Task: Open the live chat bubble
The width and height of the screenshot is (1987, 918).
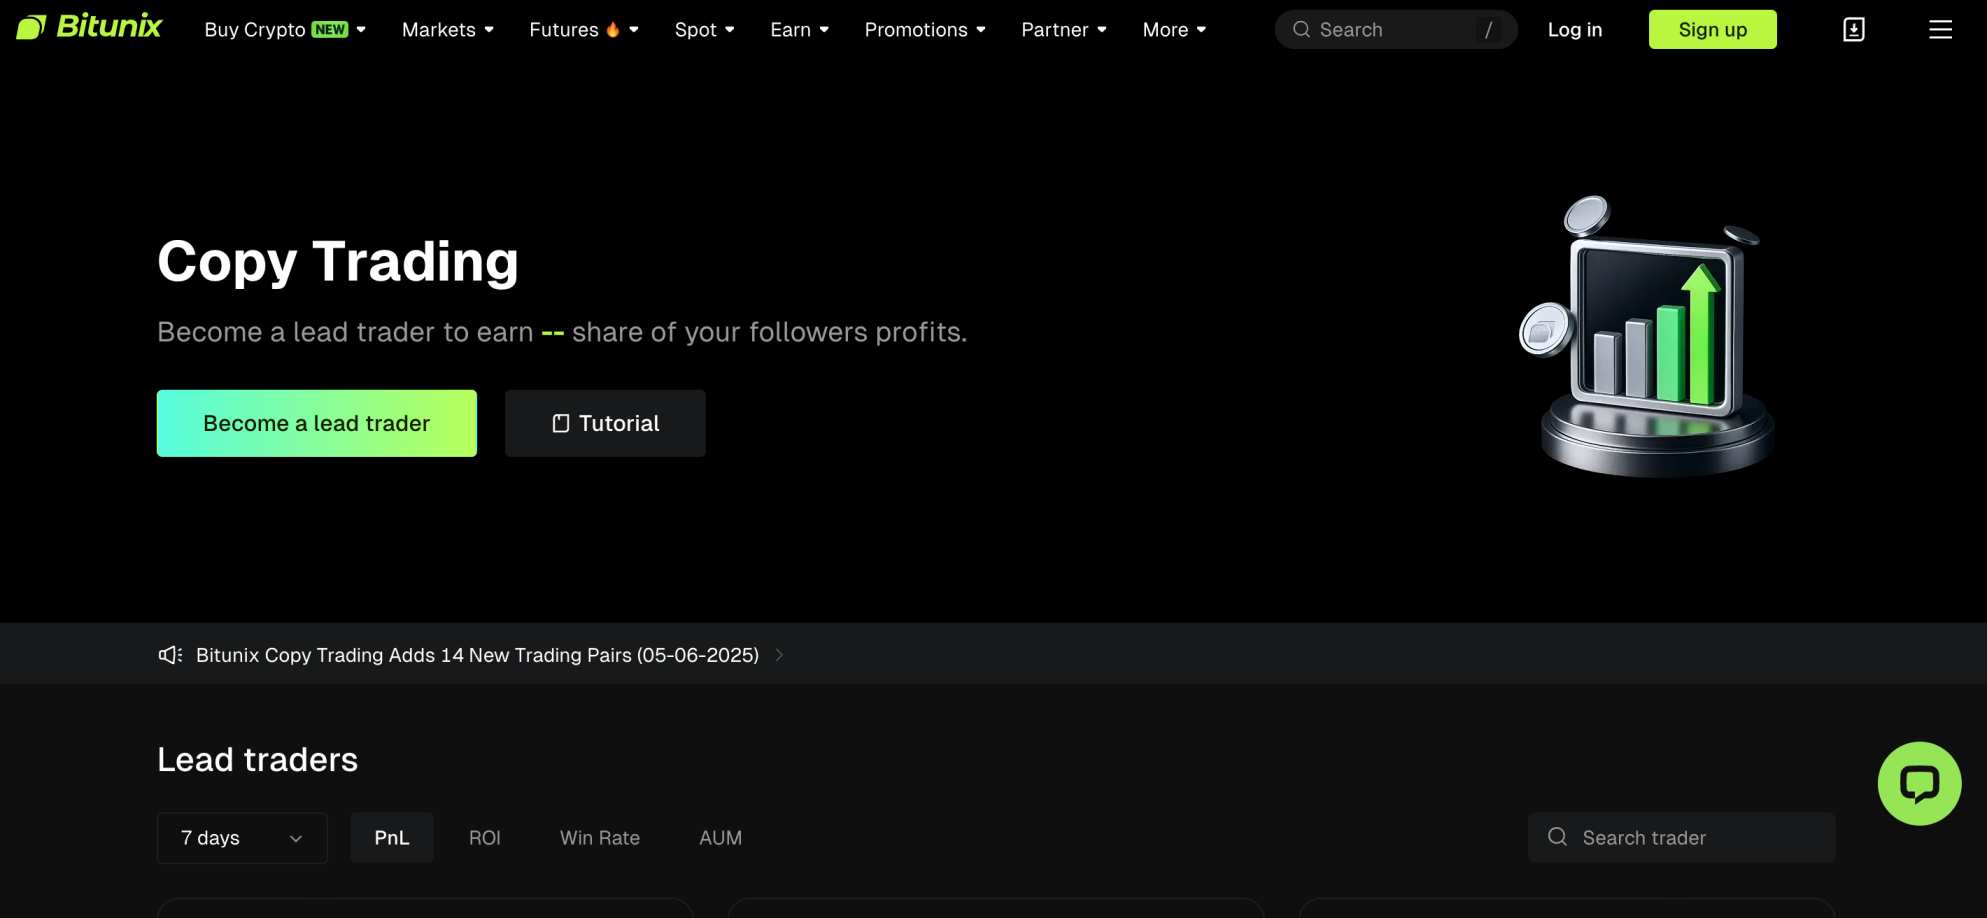Action: 1919,783
